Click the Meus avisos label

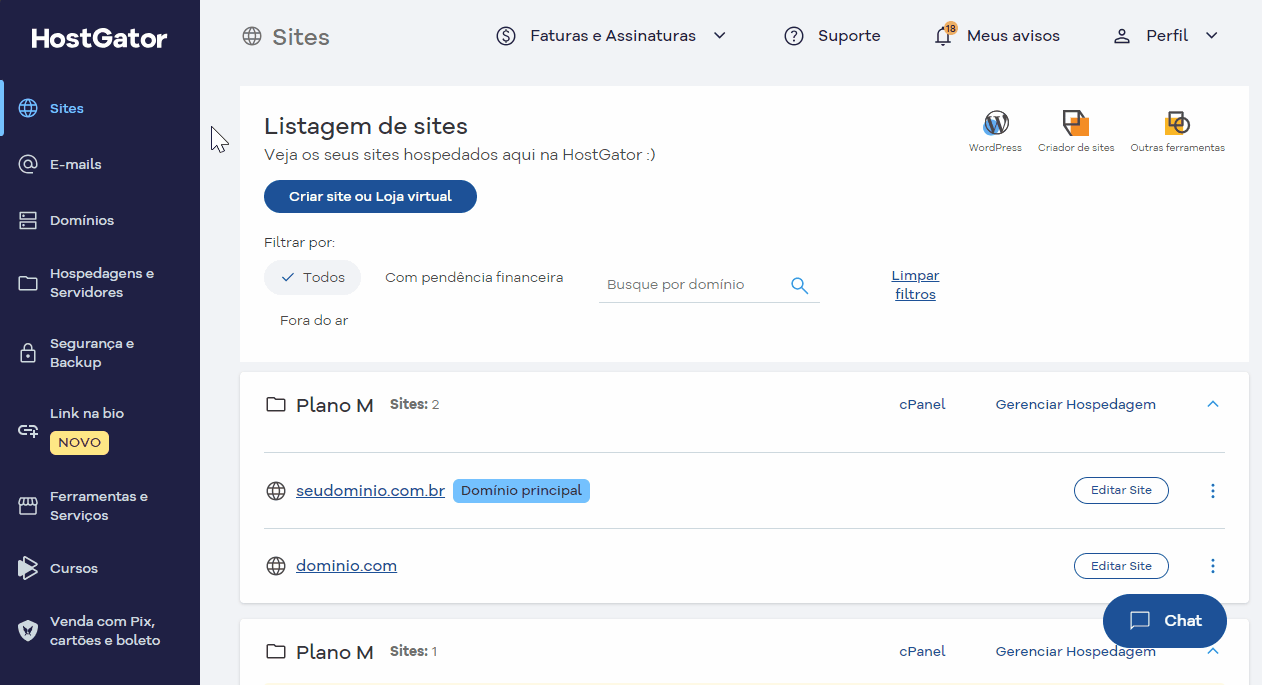pos(1013,36)
